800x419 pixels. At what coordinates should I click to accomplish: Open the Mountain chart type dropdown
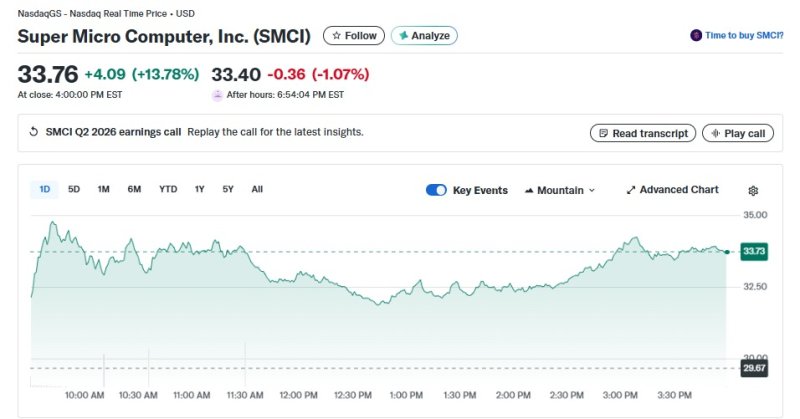[x=559, y=190]
